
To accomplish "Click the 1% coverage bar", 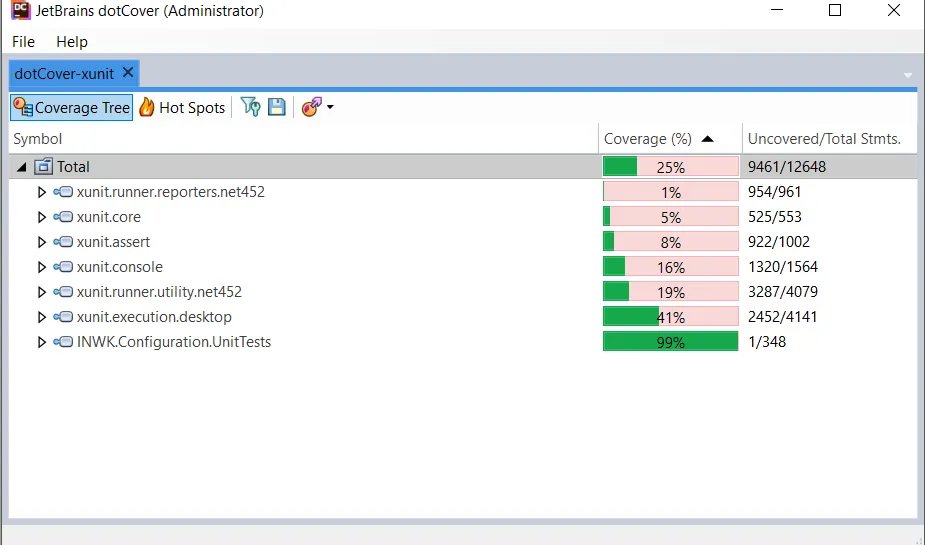I will pyautogui.click(x=671, y=192).
